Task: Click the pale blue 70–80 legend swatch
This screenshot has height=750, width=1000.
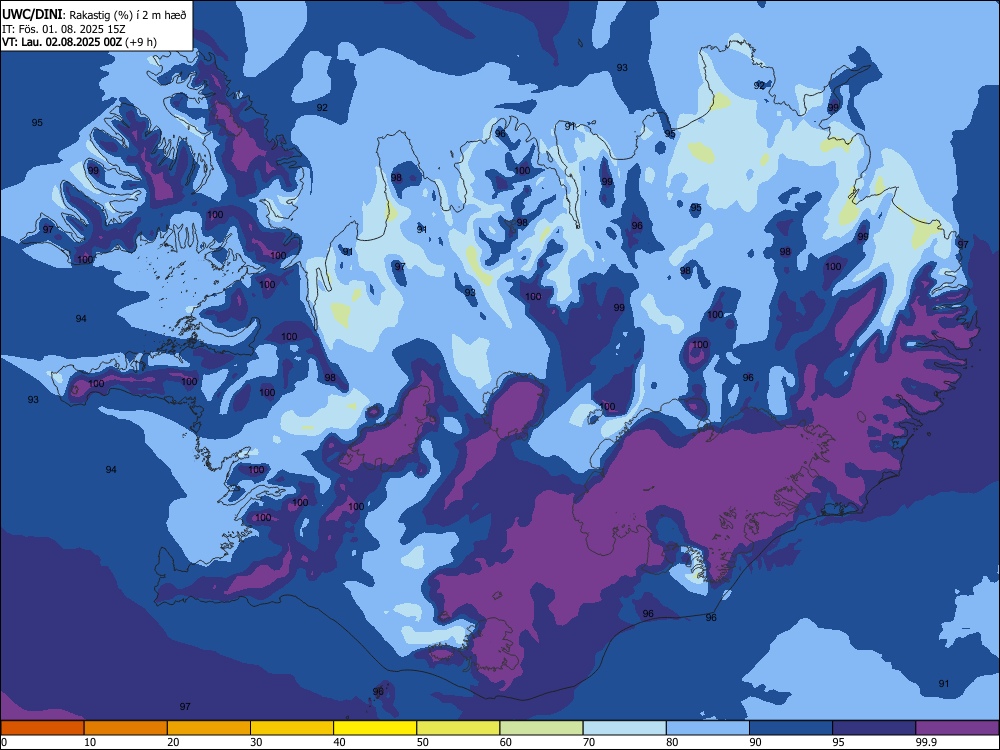Action: coord(625,728)
